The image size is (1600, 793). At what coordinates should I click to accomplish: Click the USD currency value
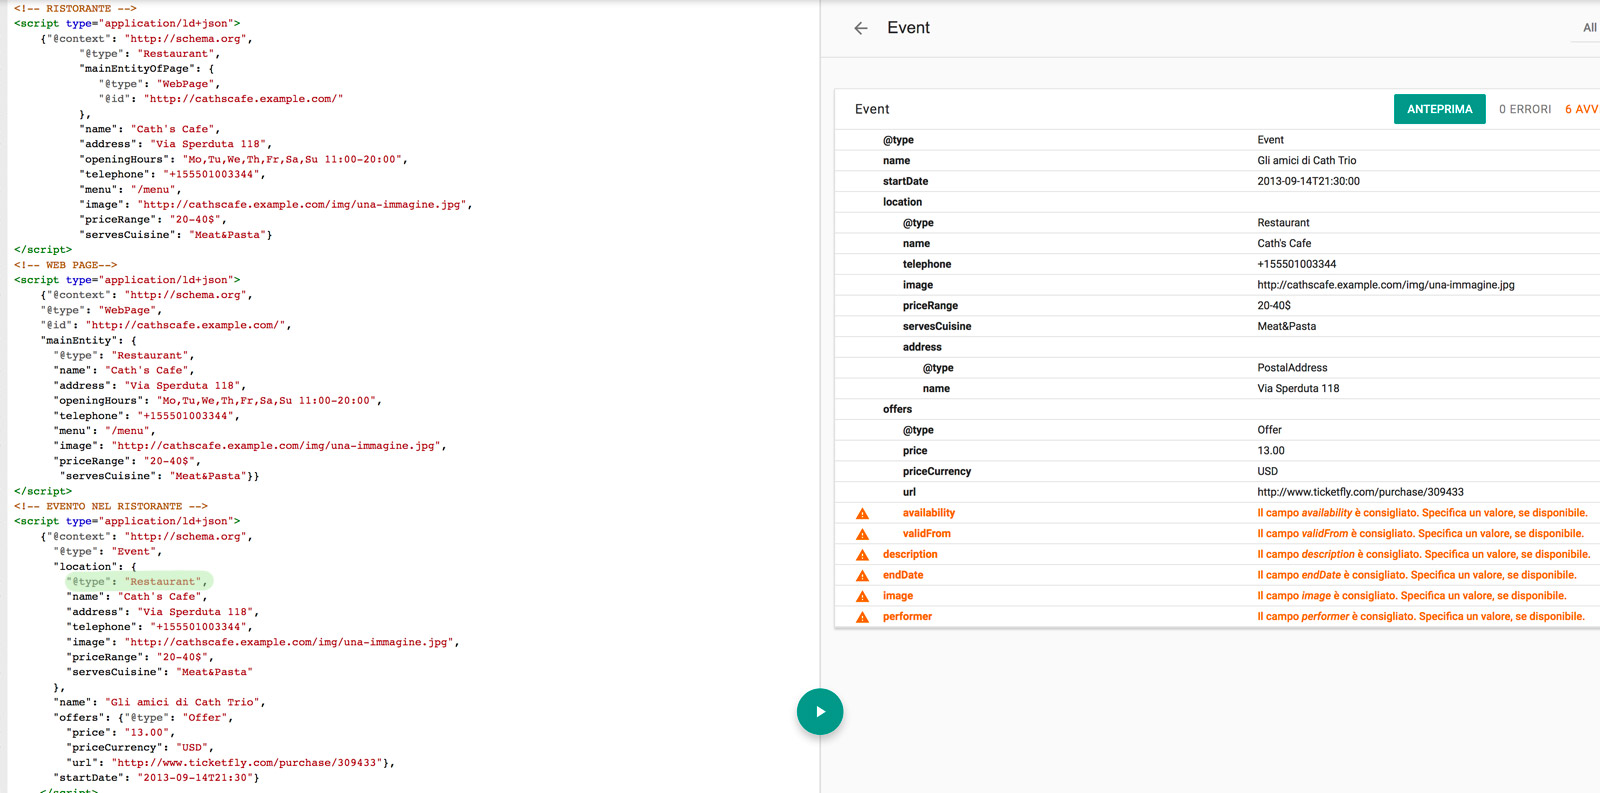pos(1267,471)
